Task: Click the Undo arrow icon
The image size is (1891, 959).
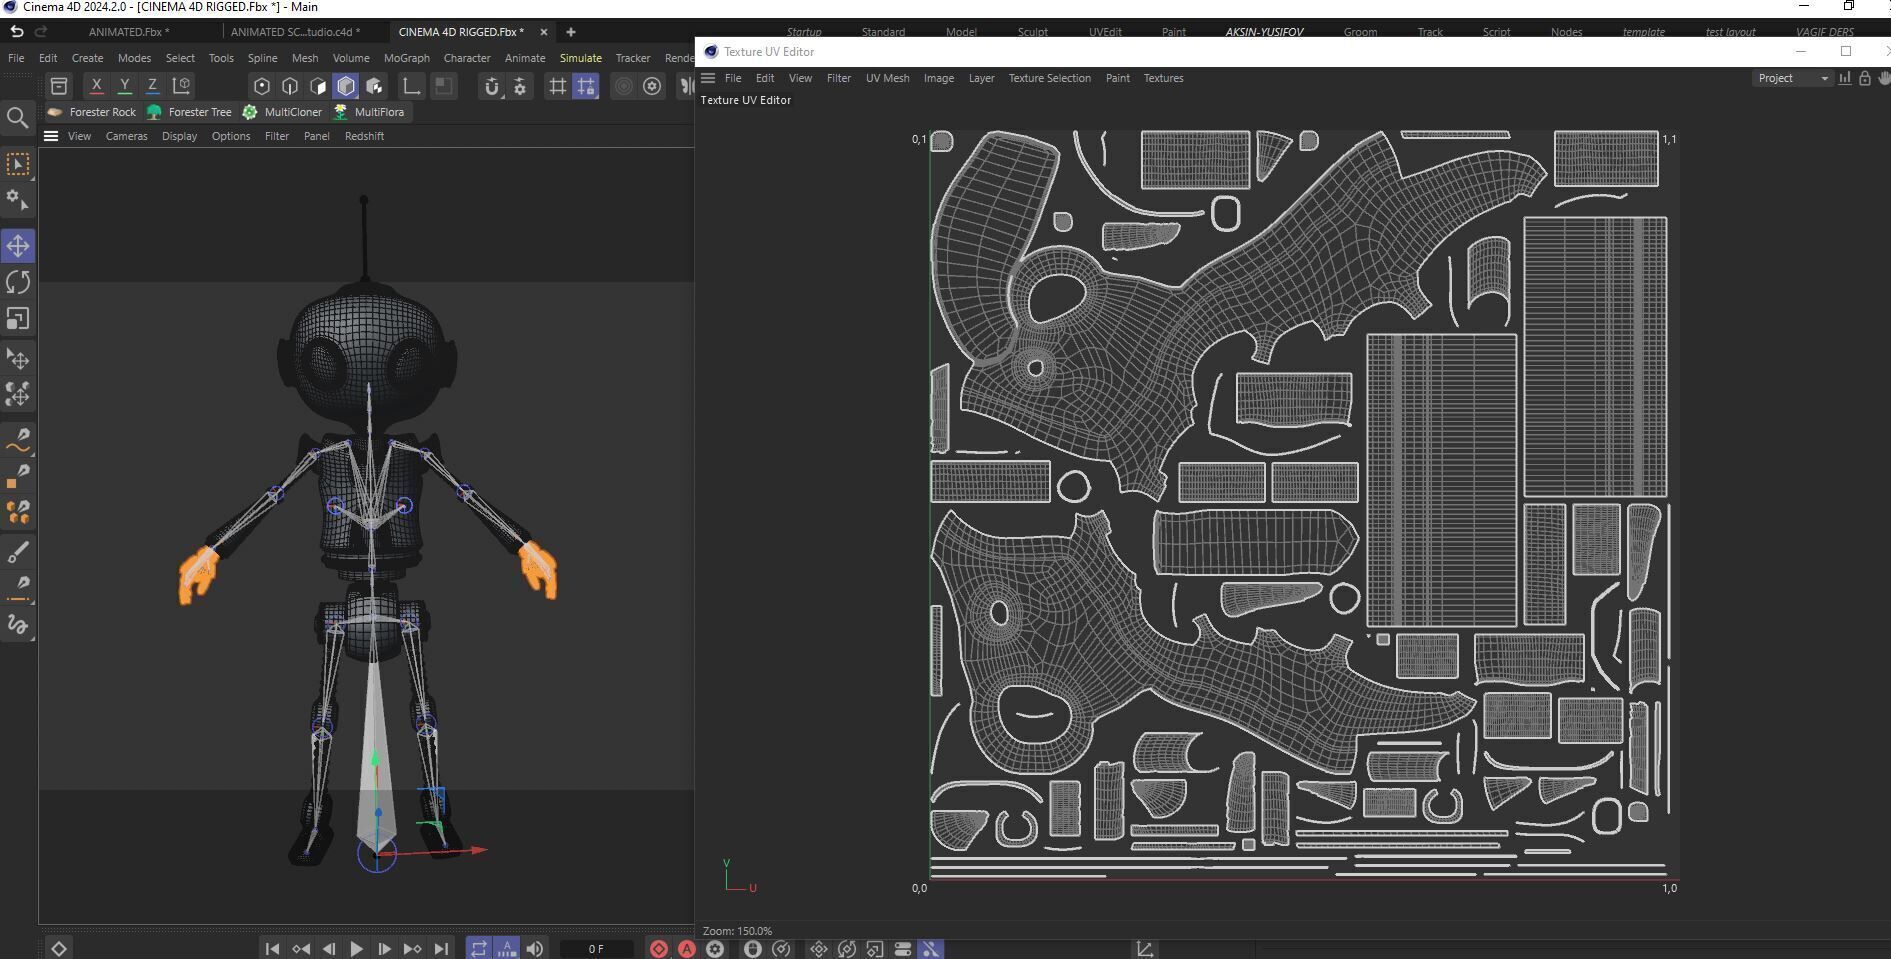Action: [x=17, y=32]
